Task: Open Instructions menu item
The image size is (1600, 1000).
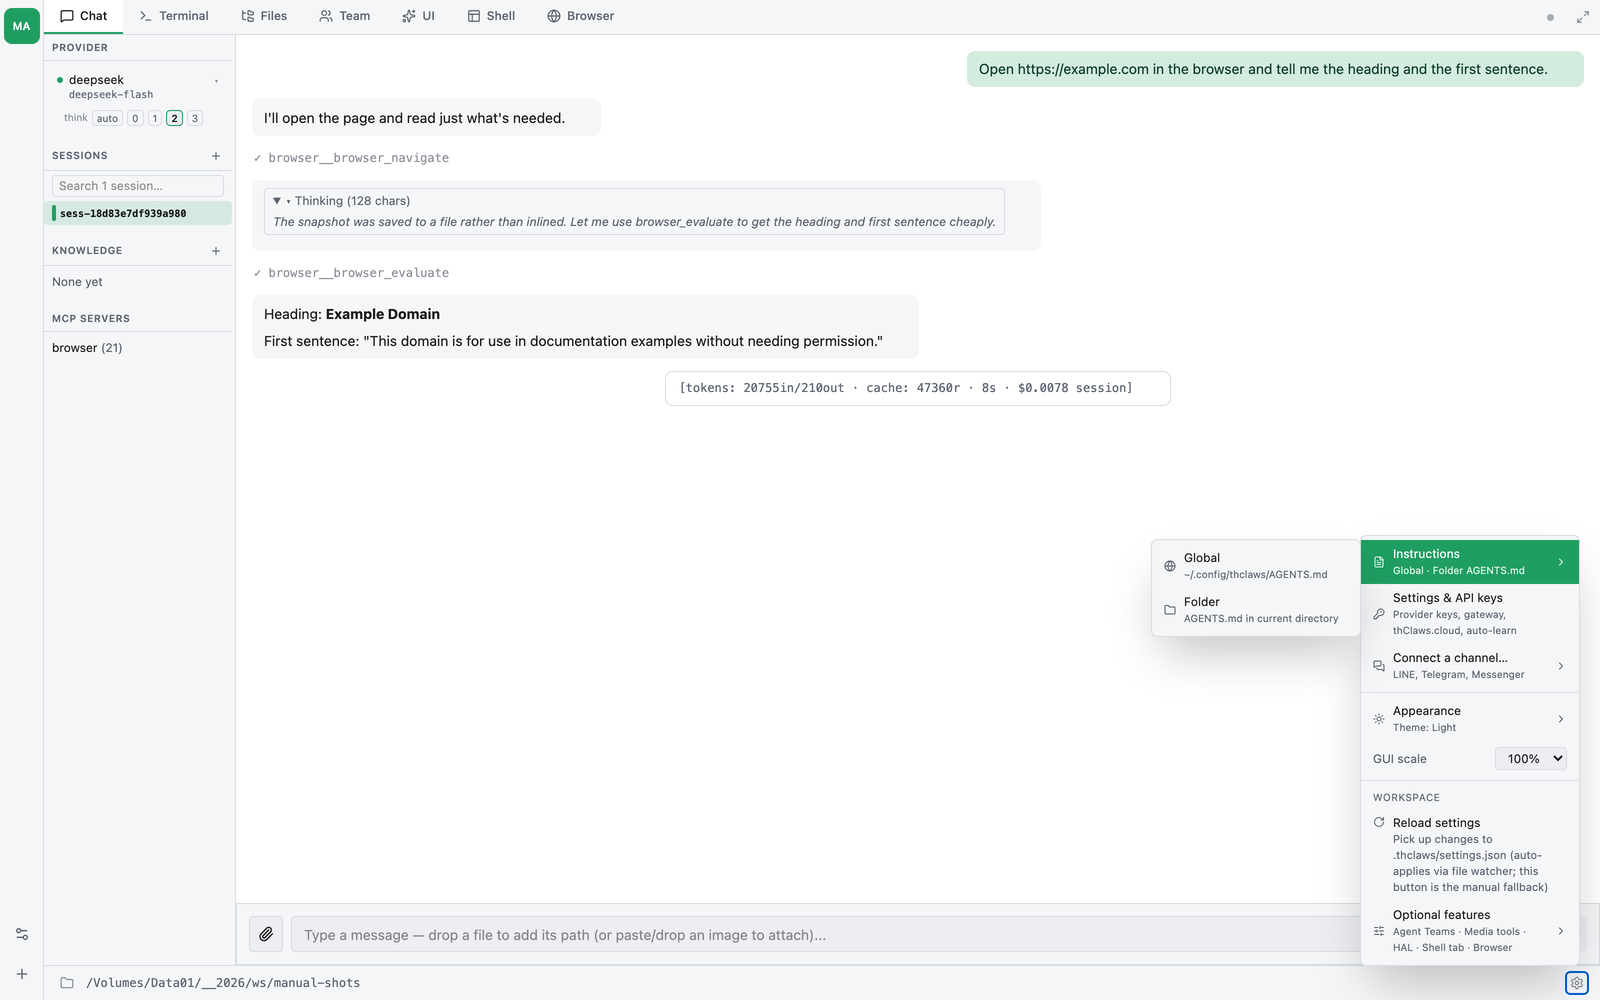Action: 1470,562
